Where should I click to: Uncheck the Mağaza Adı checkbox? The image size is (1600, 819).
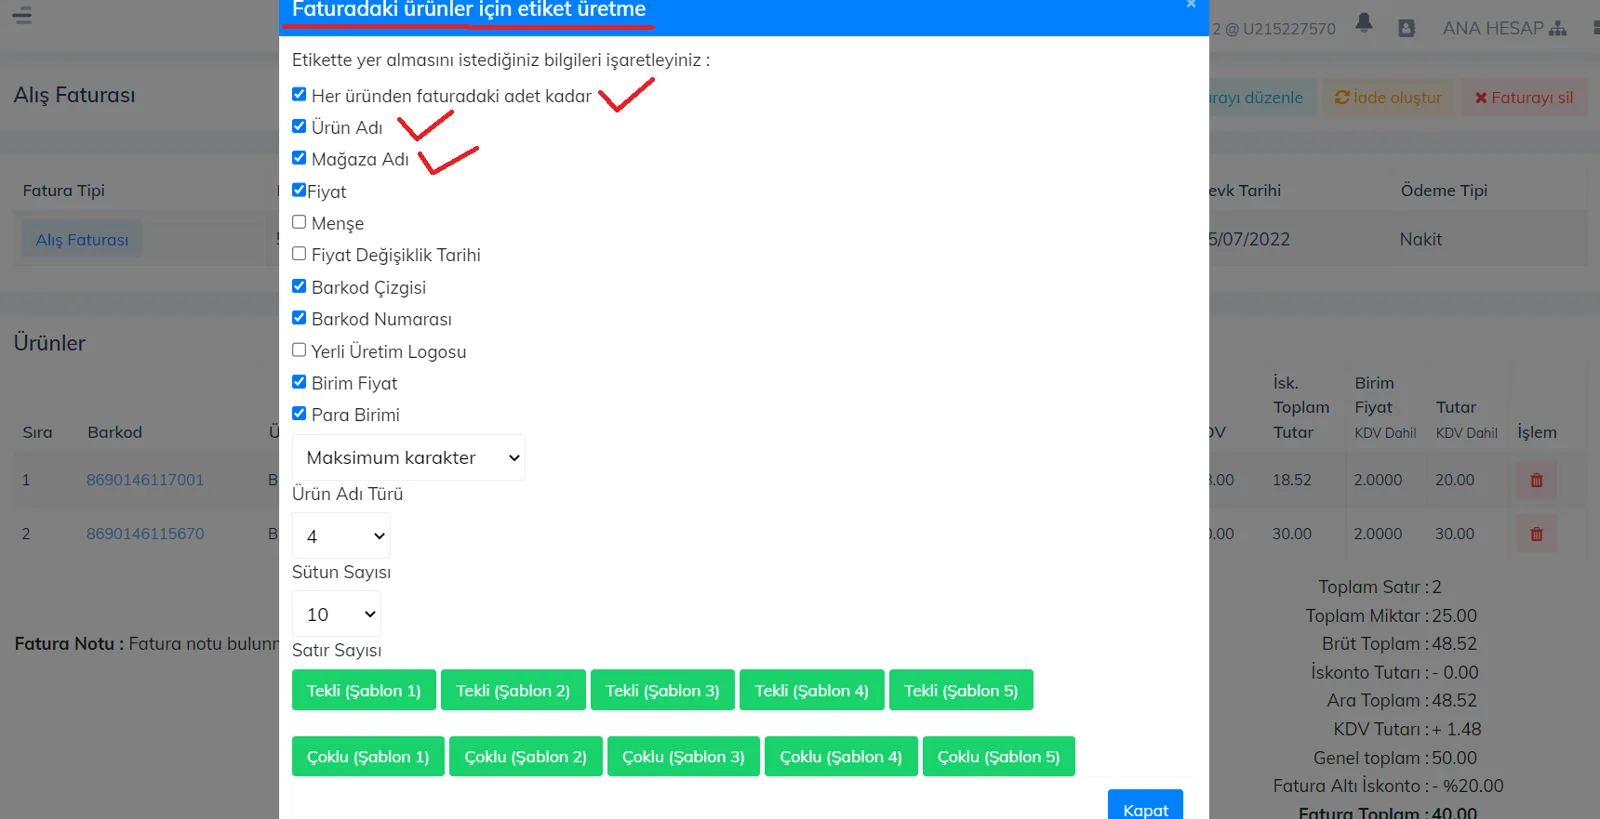(299, 158)
